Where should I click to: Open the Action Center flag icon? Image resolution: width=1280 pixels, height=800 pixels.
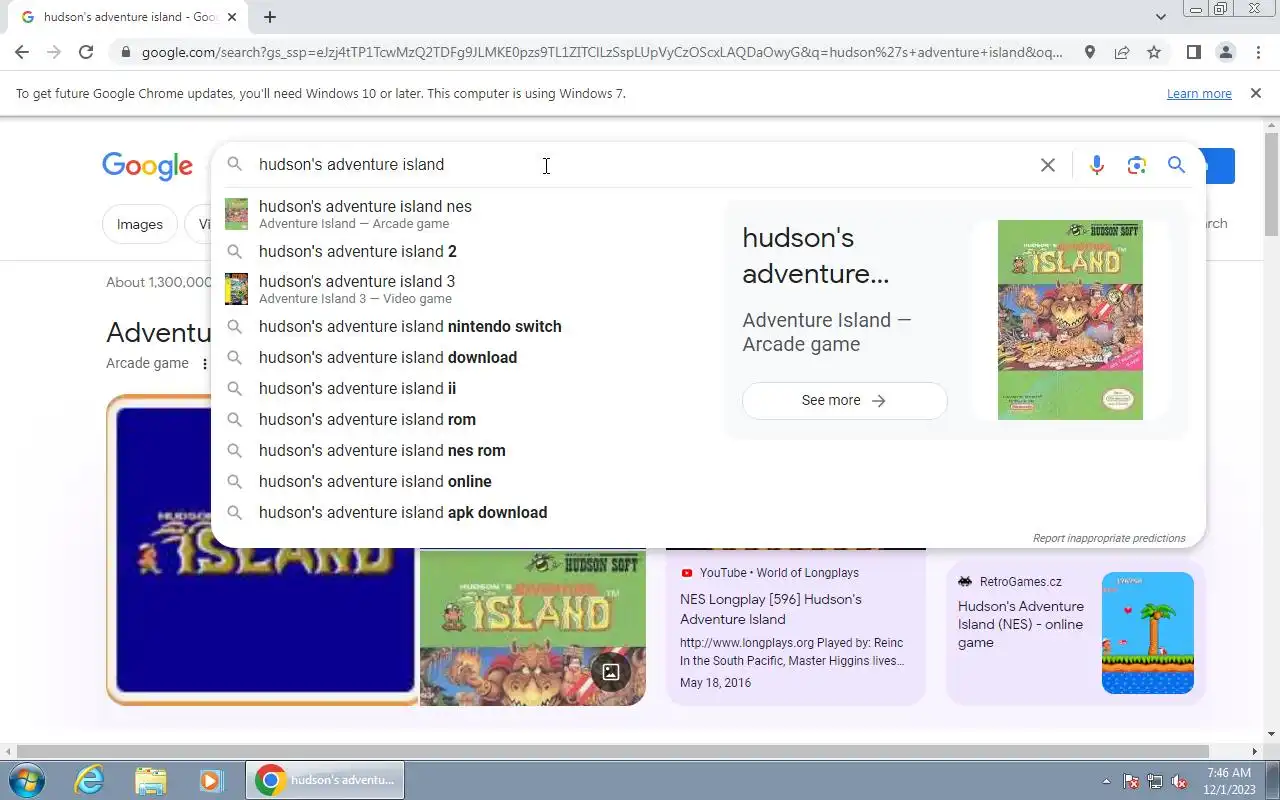(x=1131, y=781)
